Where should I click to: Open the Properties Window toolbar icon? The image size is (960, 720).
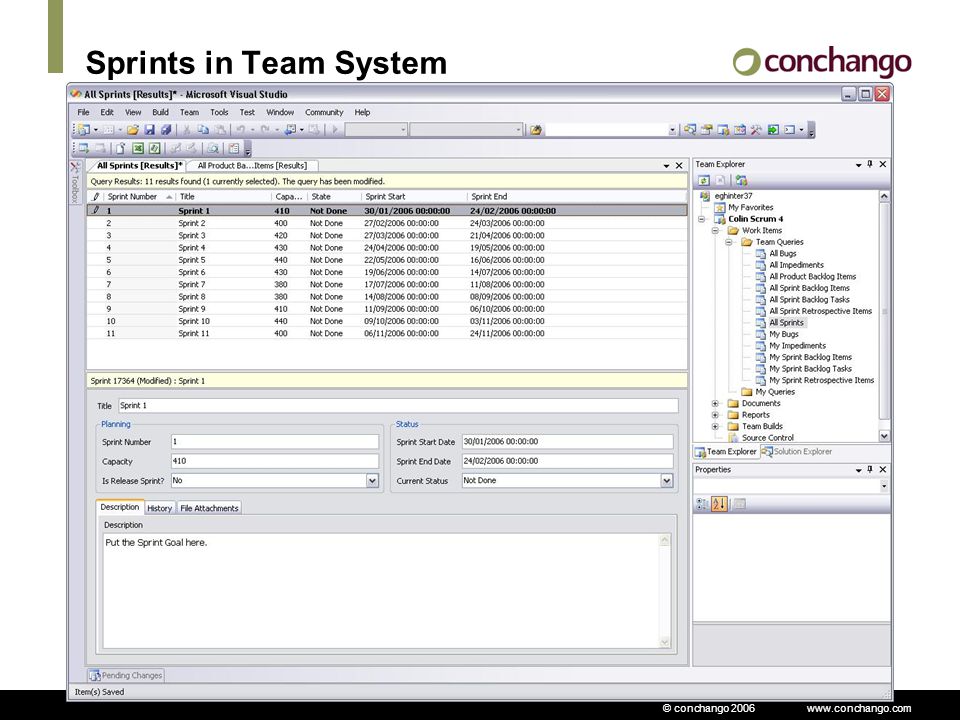[x=707, y=130]
